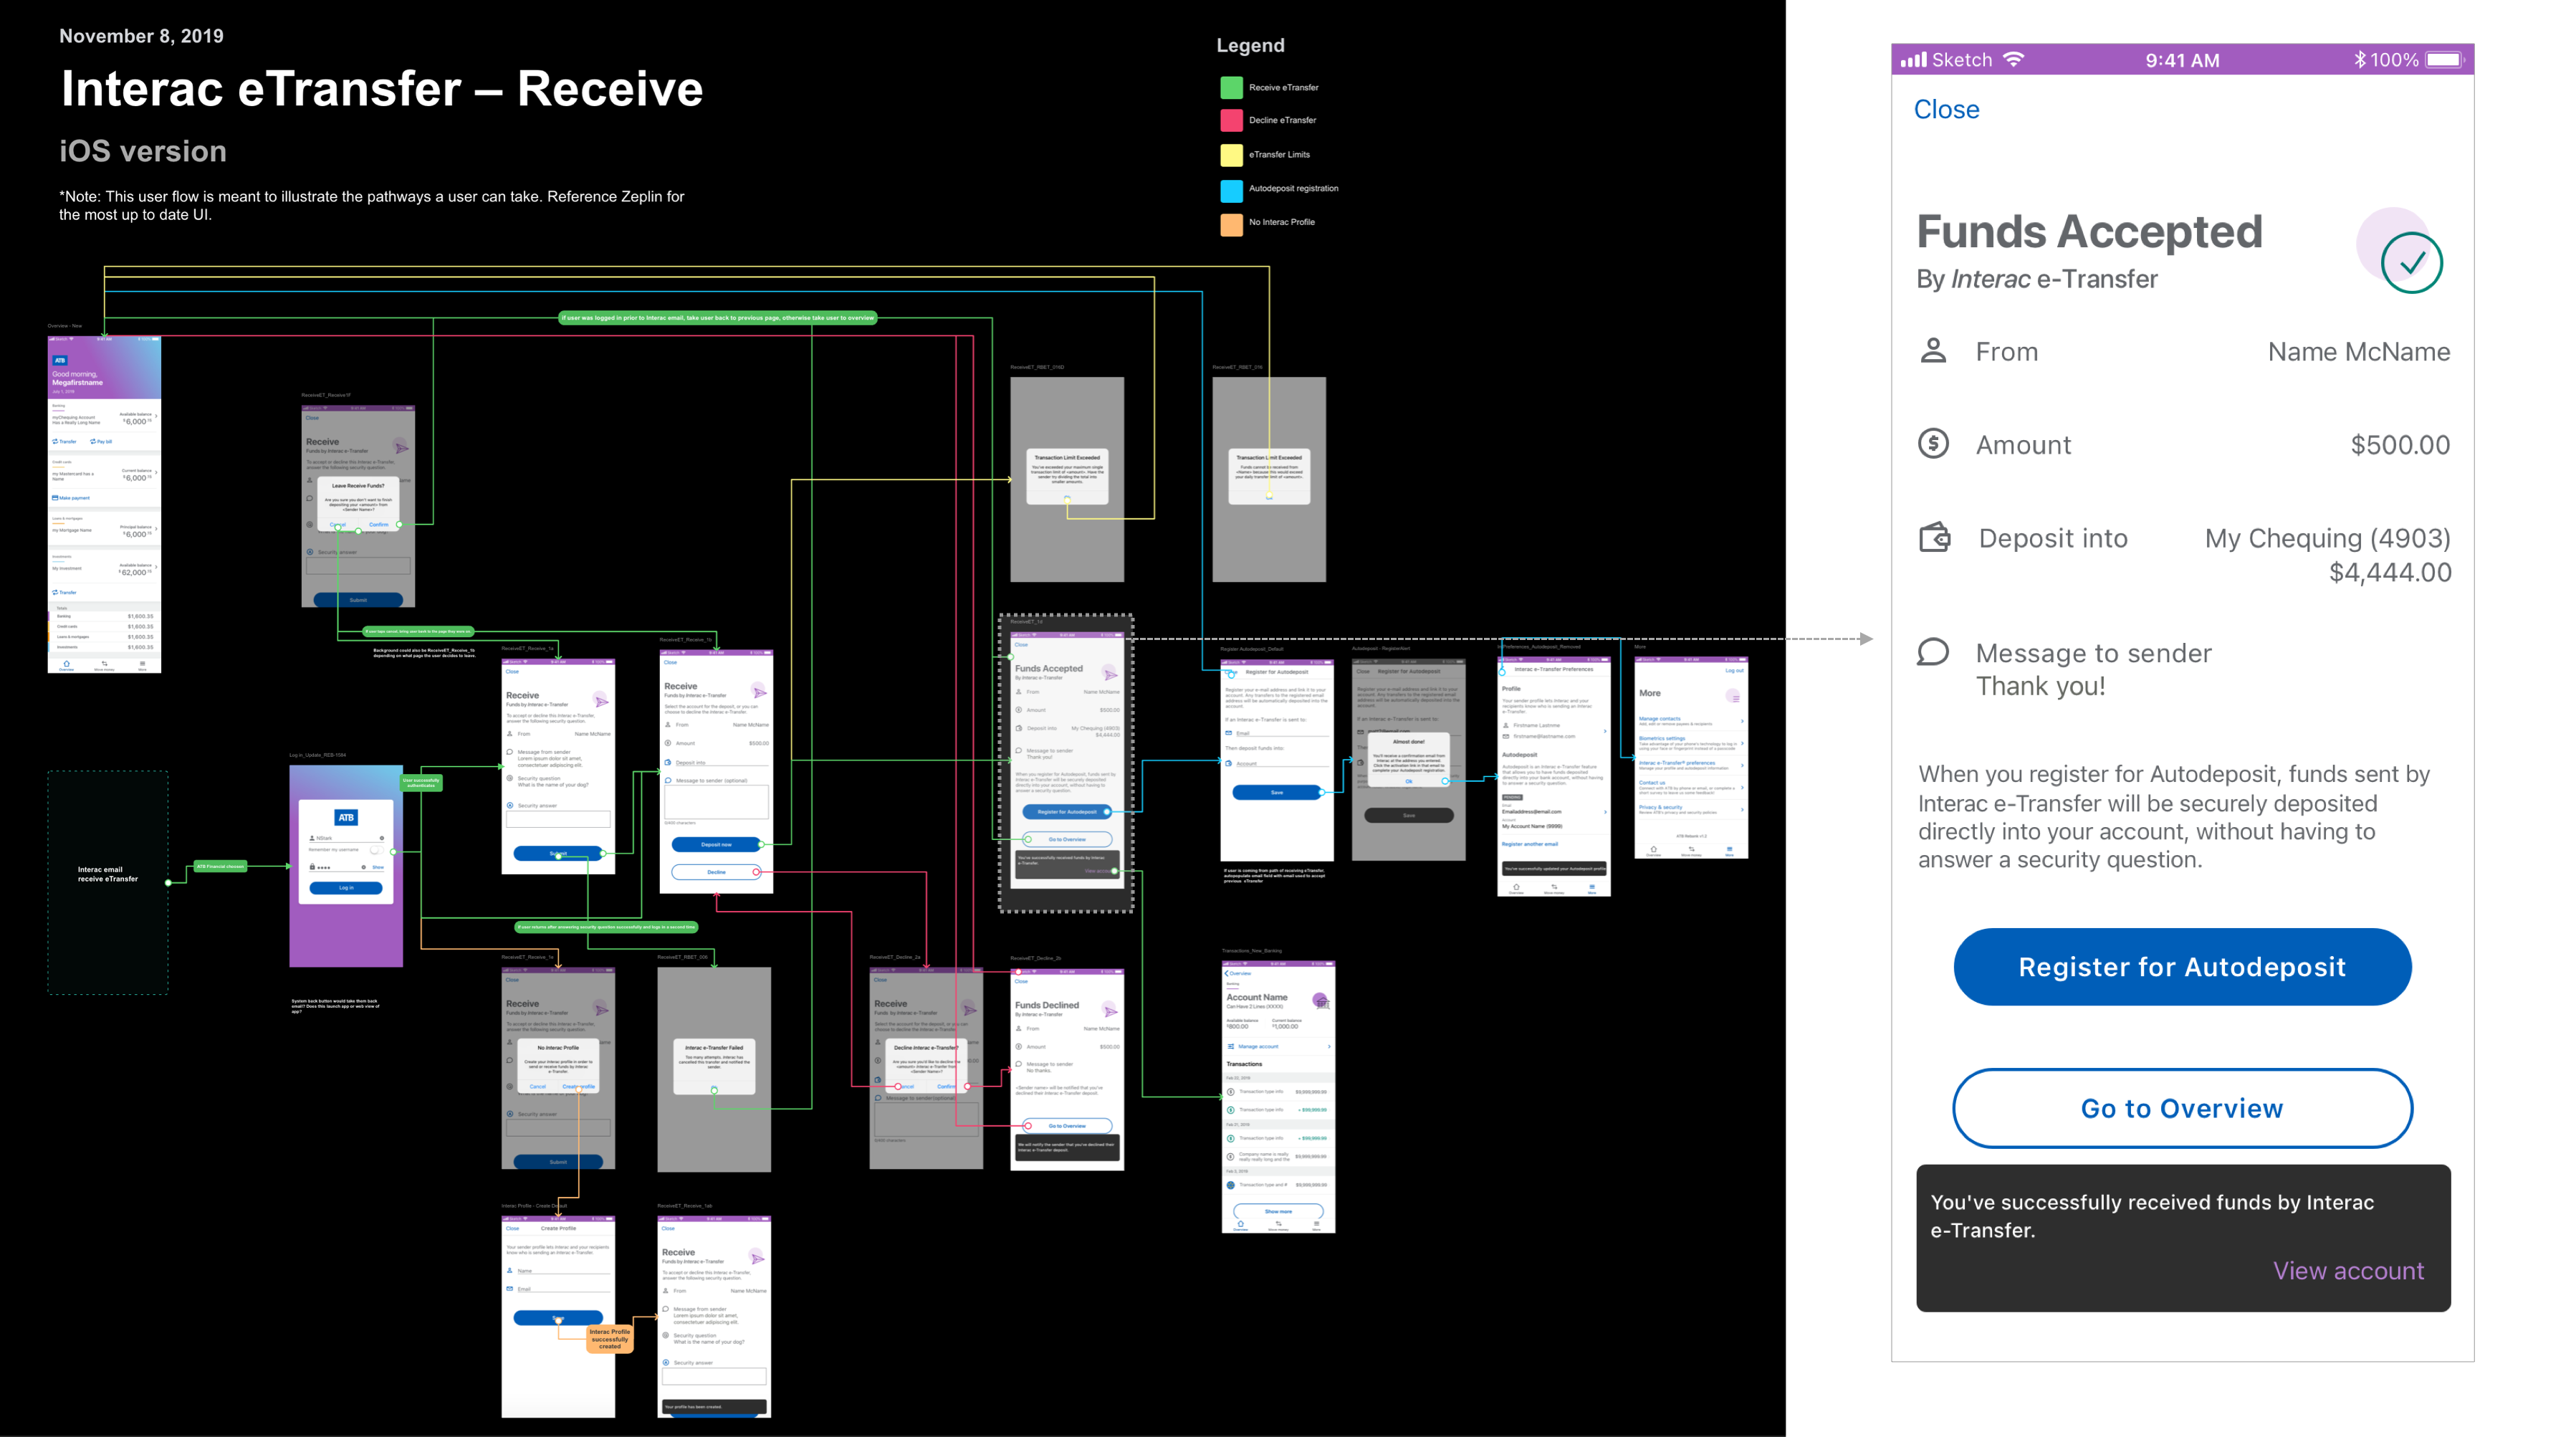Click the large "Funds Accepted" heading

(x=2089, y=231)
